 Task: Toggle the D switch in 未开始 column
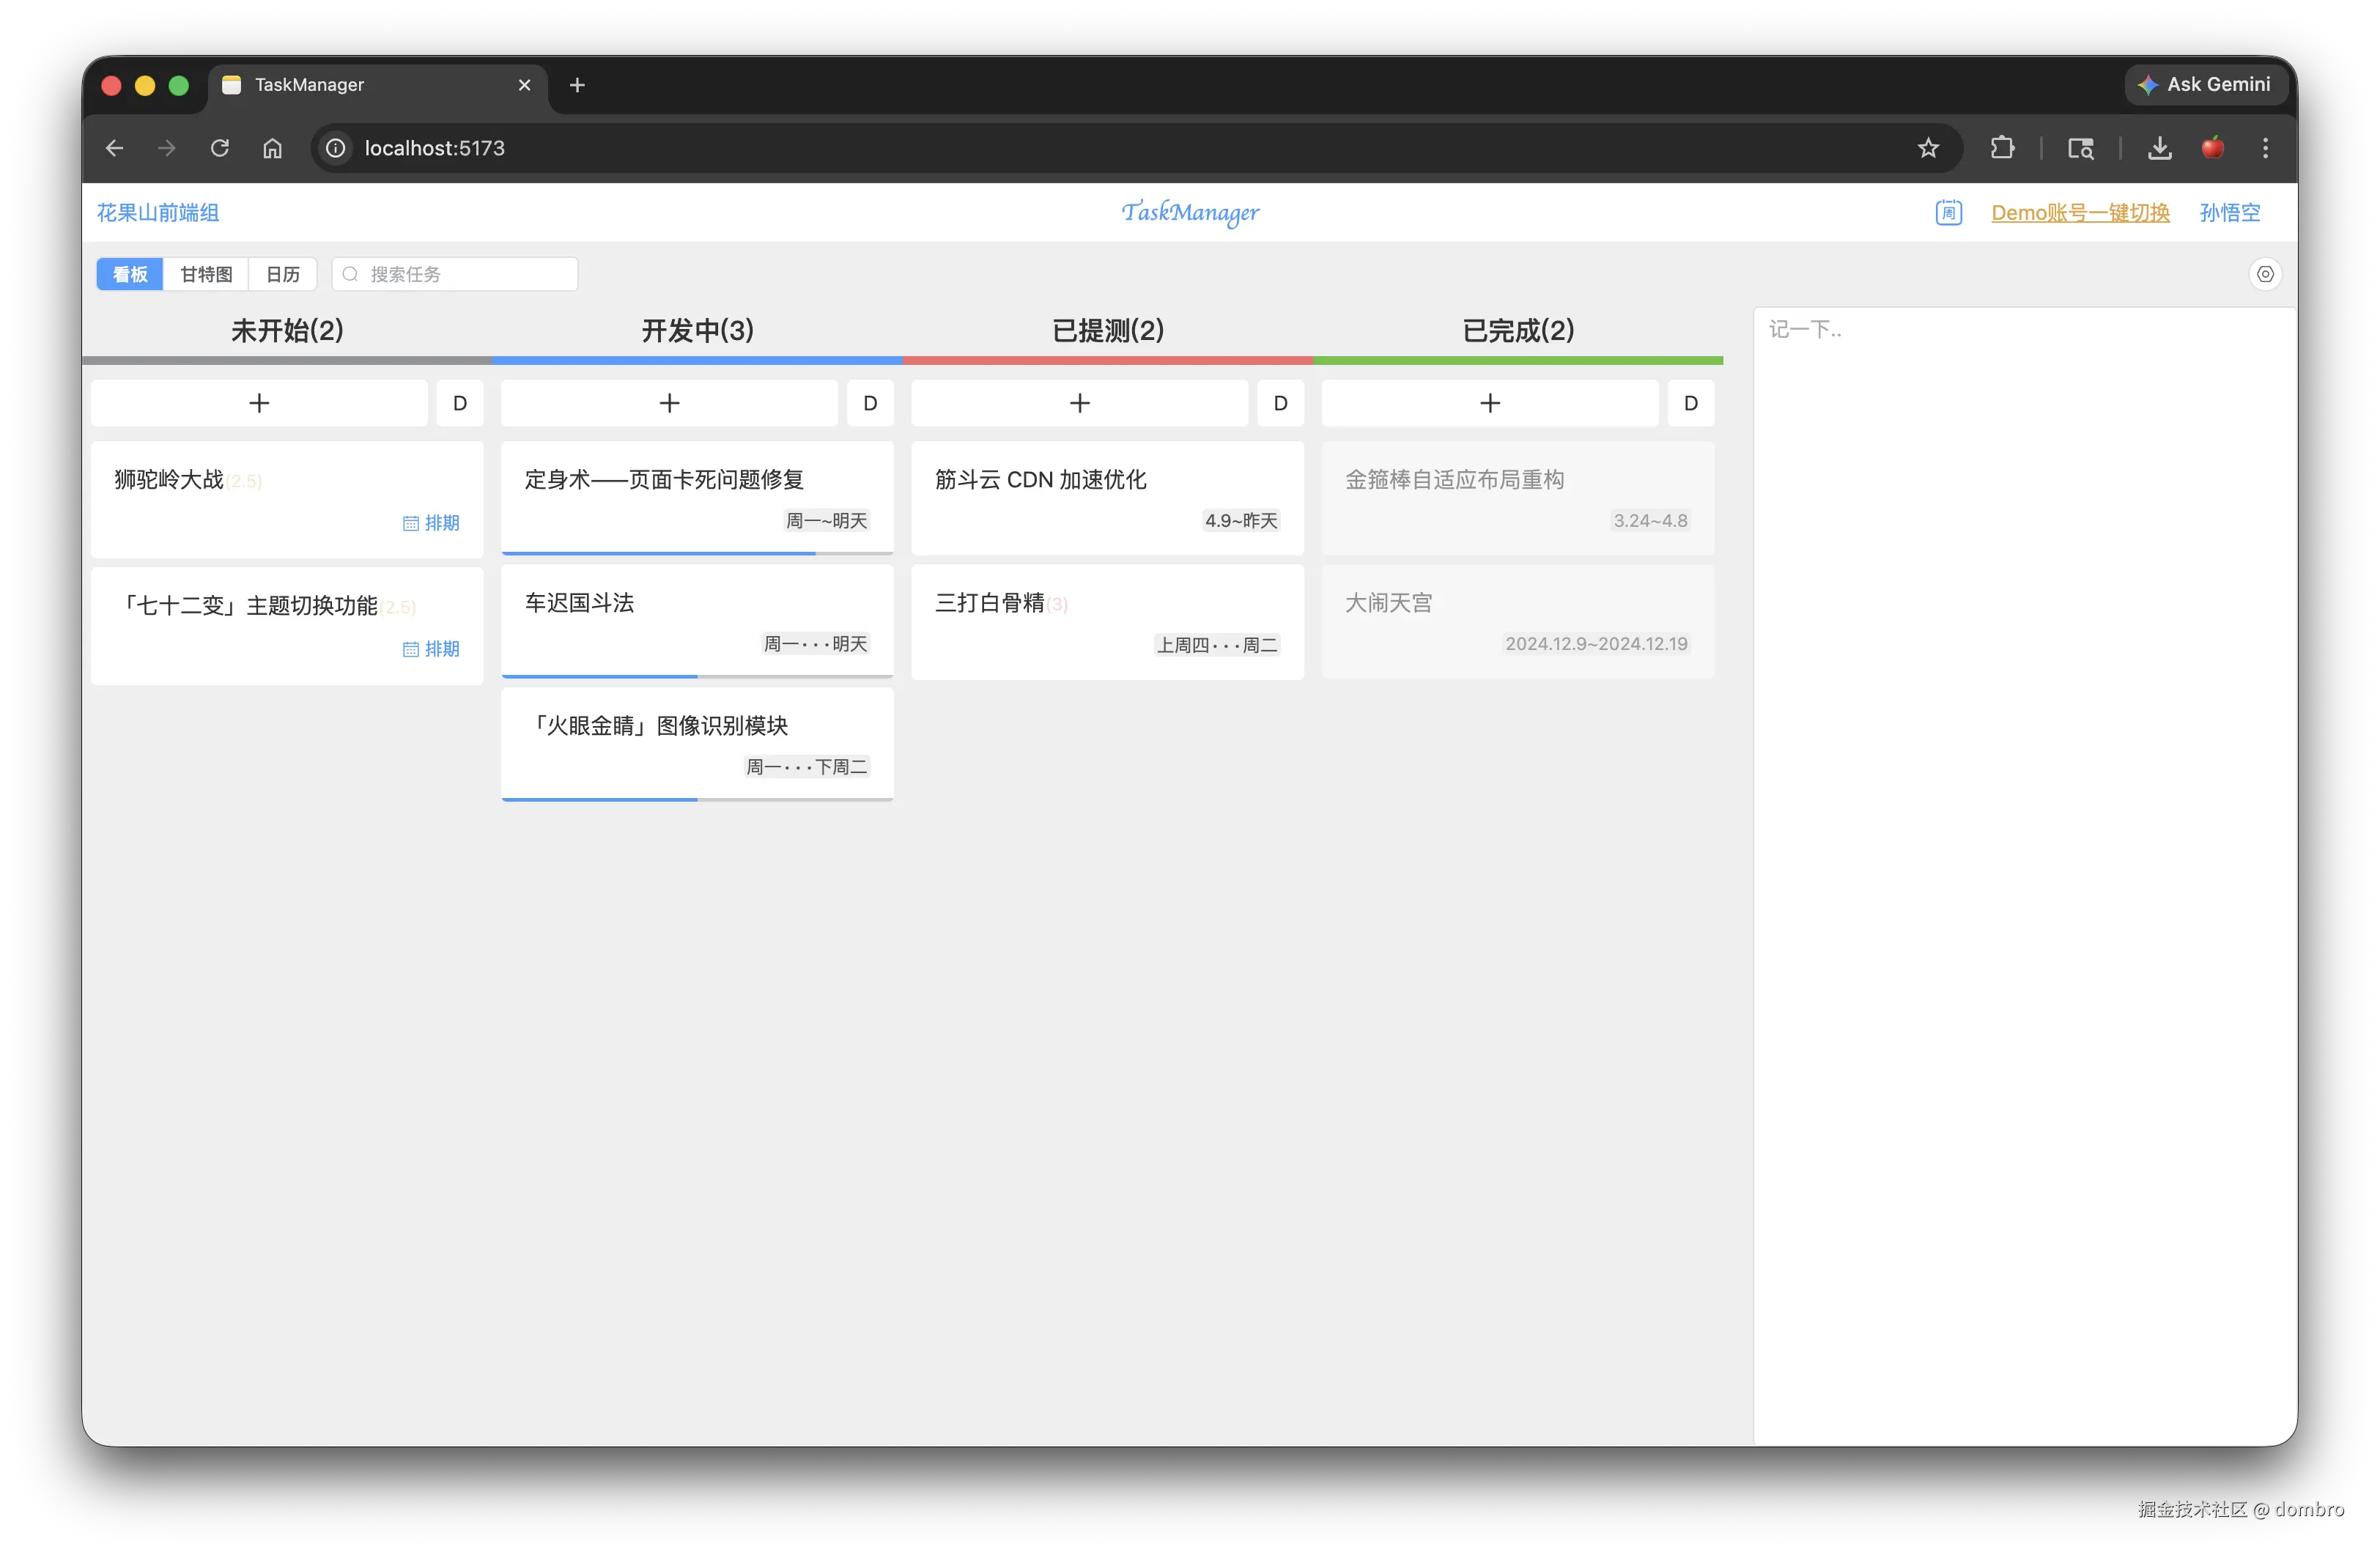tap(459, 402)
